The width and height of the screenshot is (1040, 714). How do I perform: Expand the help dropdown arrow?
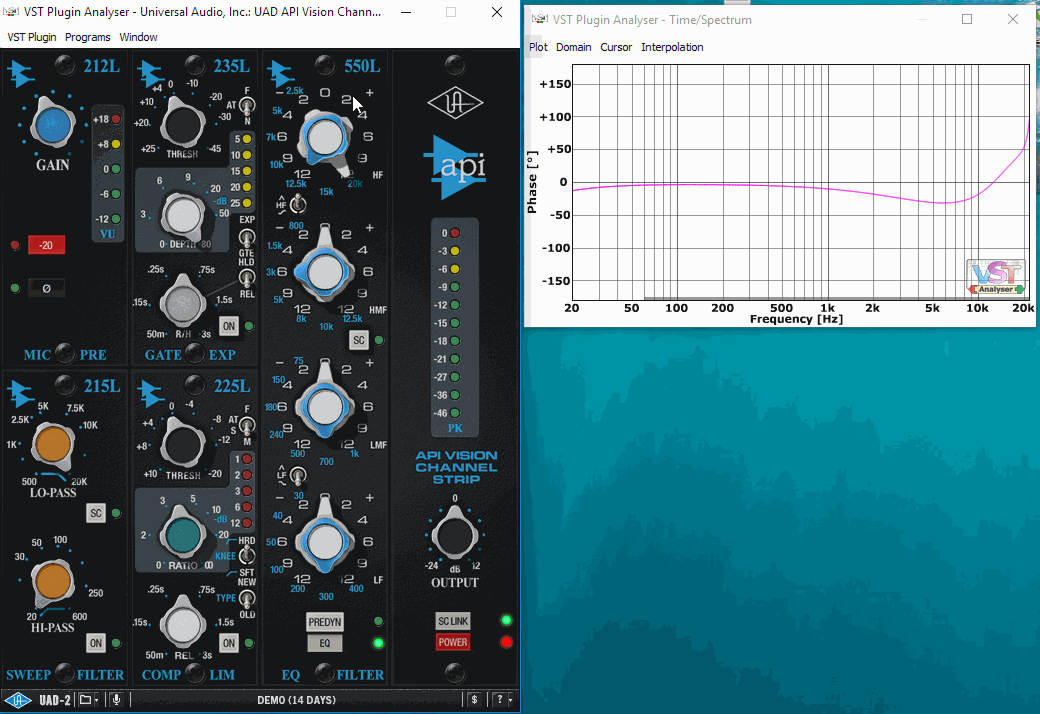pos(510,700)
